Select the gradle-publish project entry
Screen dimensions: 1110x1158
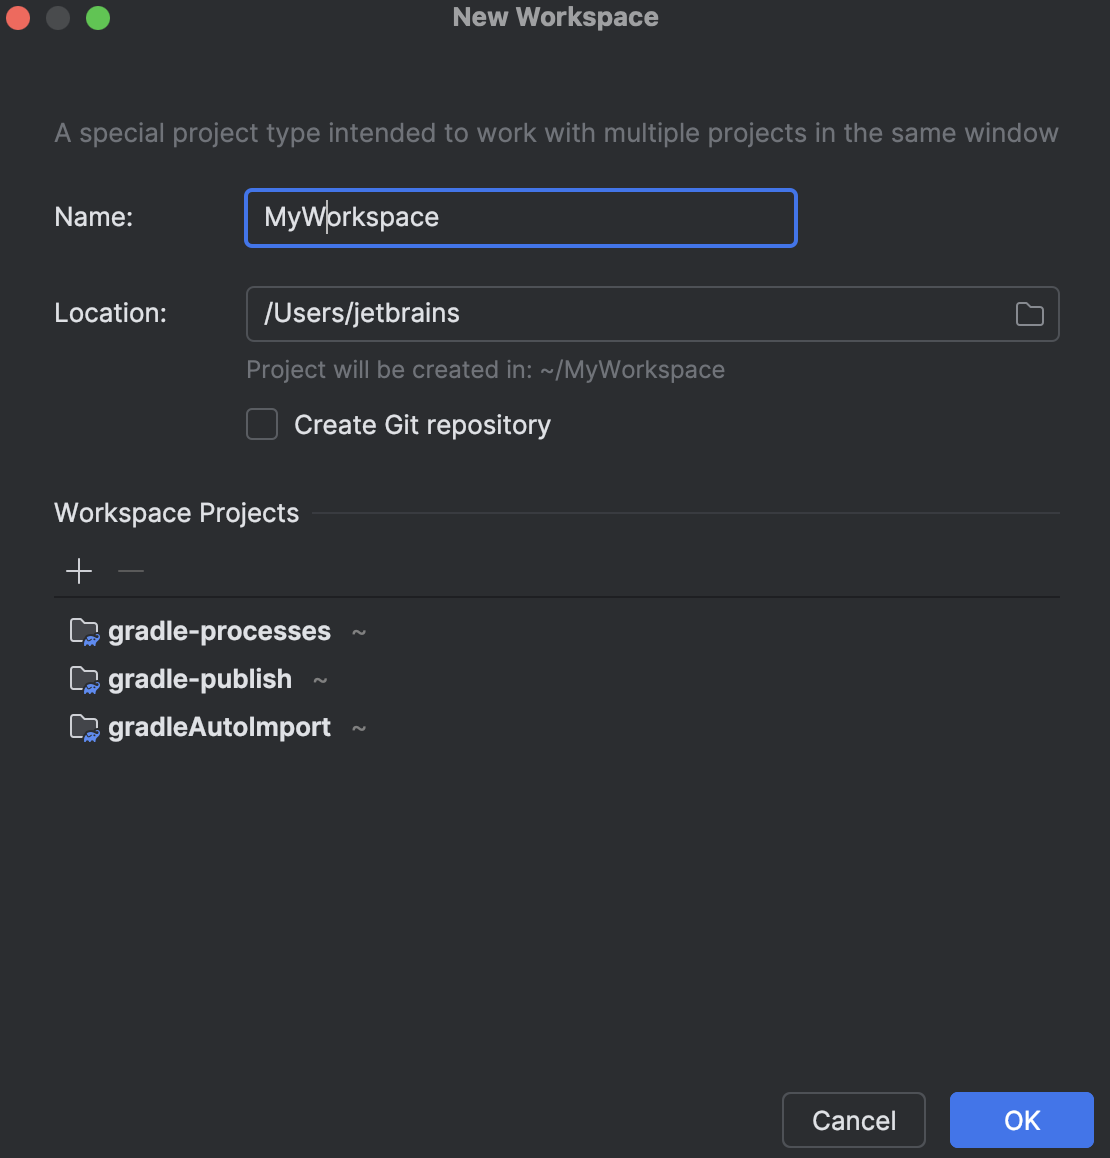point(200,679)
